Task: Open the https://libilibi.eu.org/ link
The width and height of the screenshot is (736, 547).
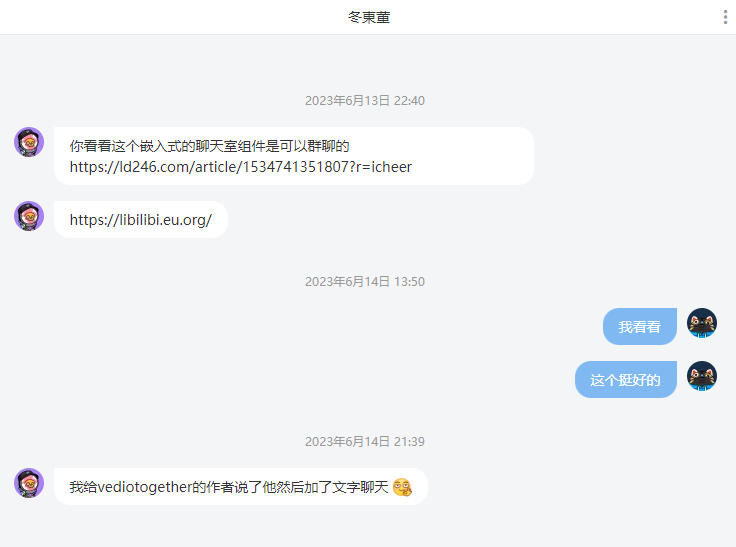Action: click(x=141, y=220)
